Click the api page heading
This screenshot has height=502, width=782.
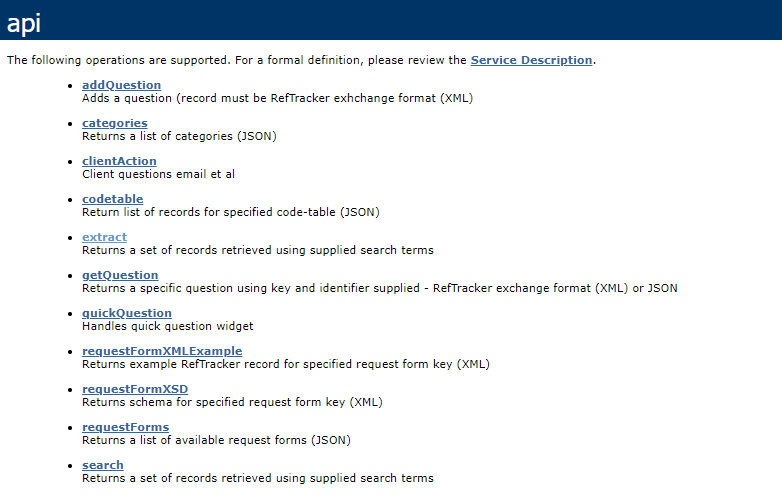[x=23, y=23]
